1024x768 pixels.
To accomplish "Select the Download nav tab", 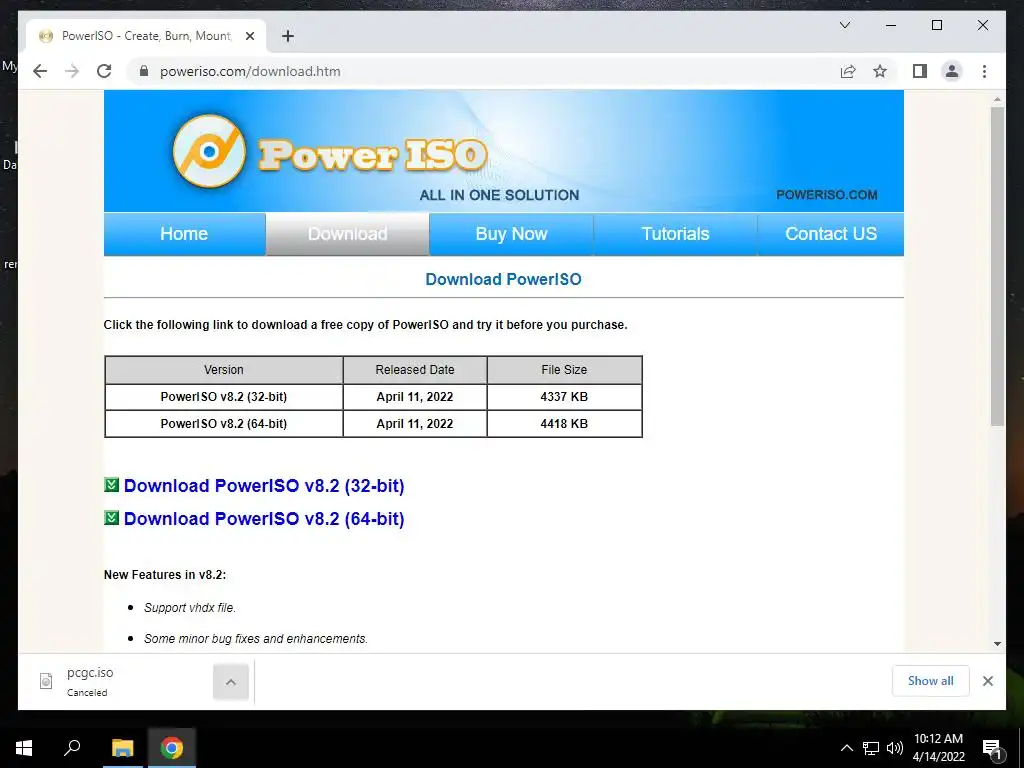I will (347, 234).
